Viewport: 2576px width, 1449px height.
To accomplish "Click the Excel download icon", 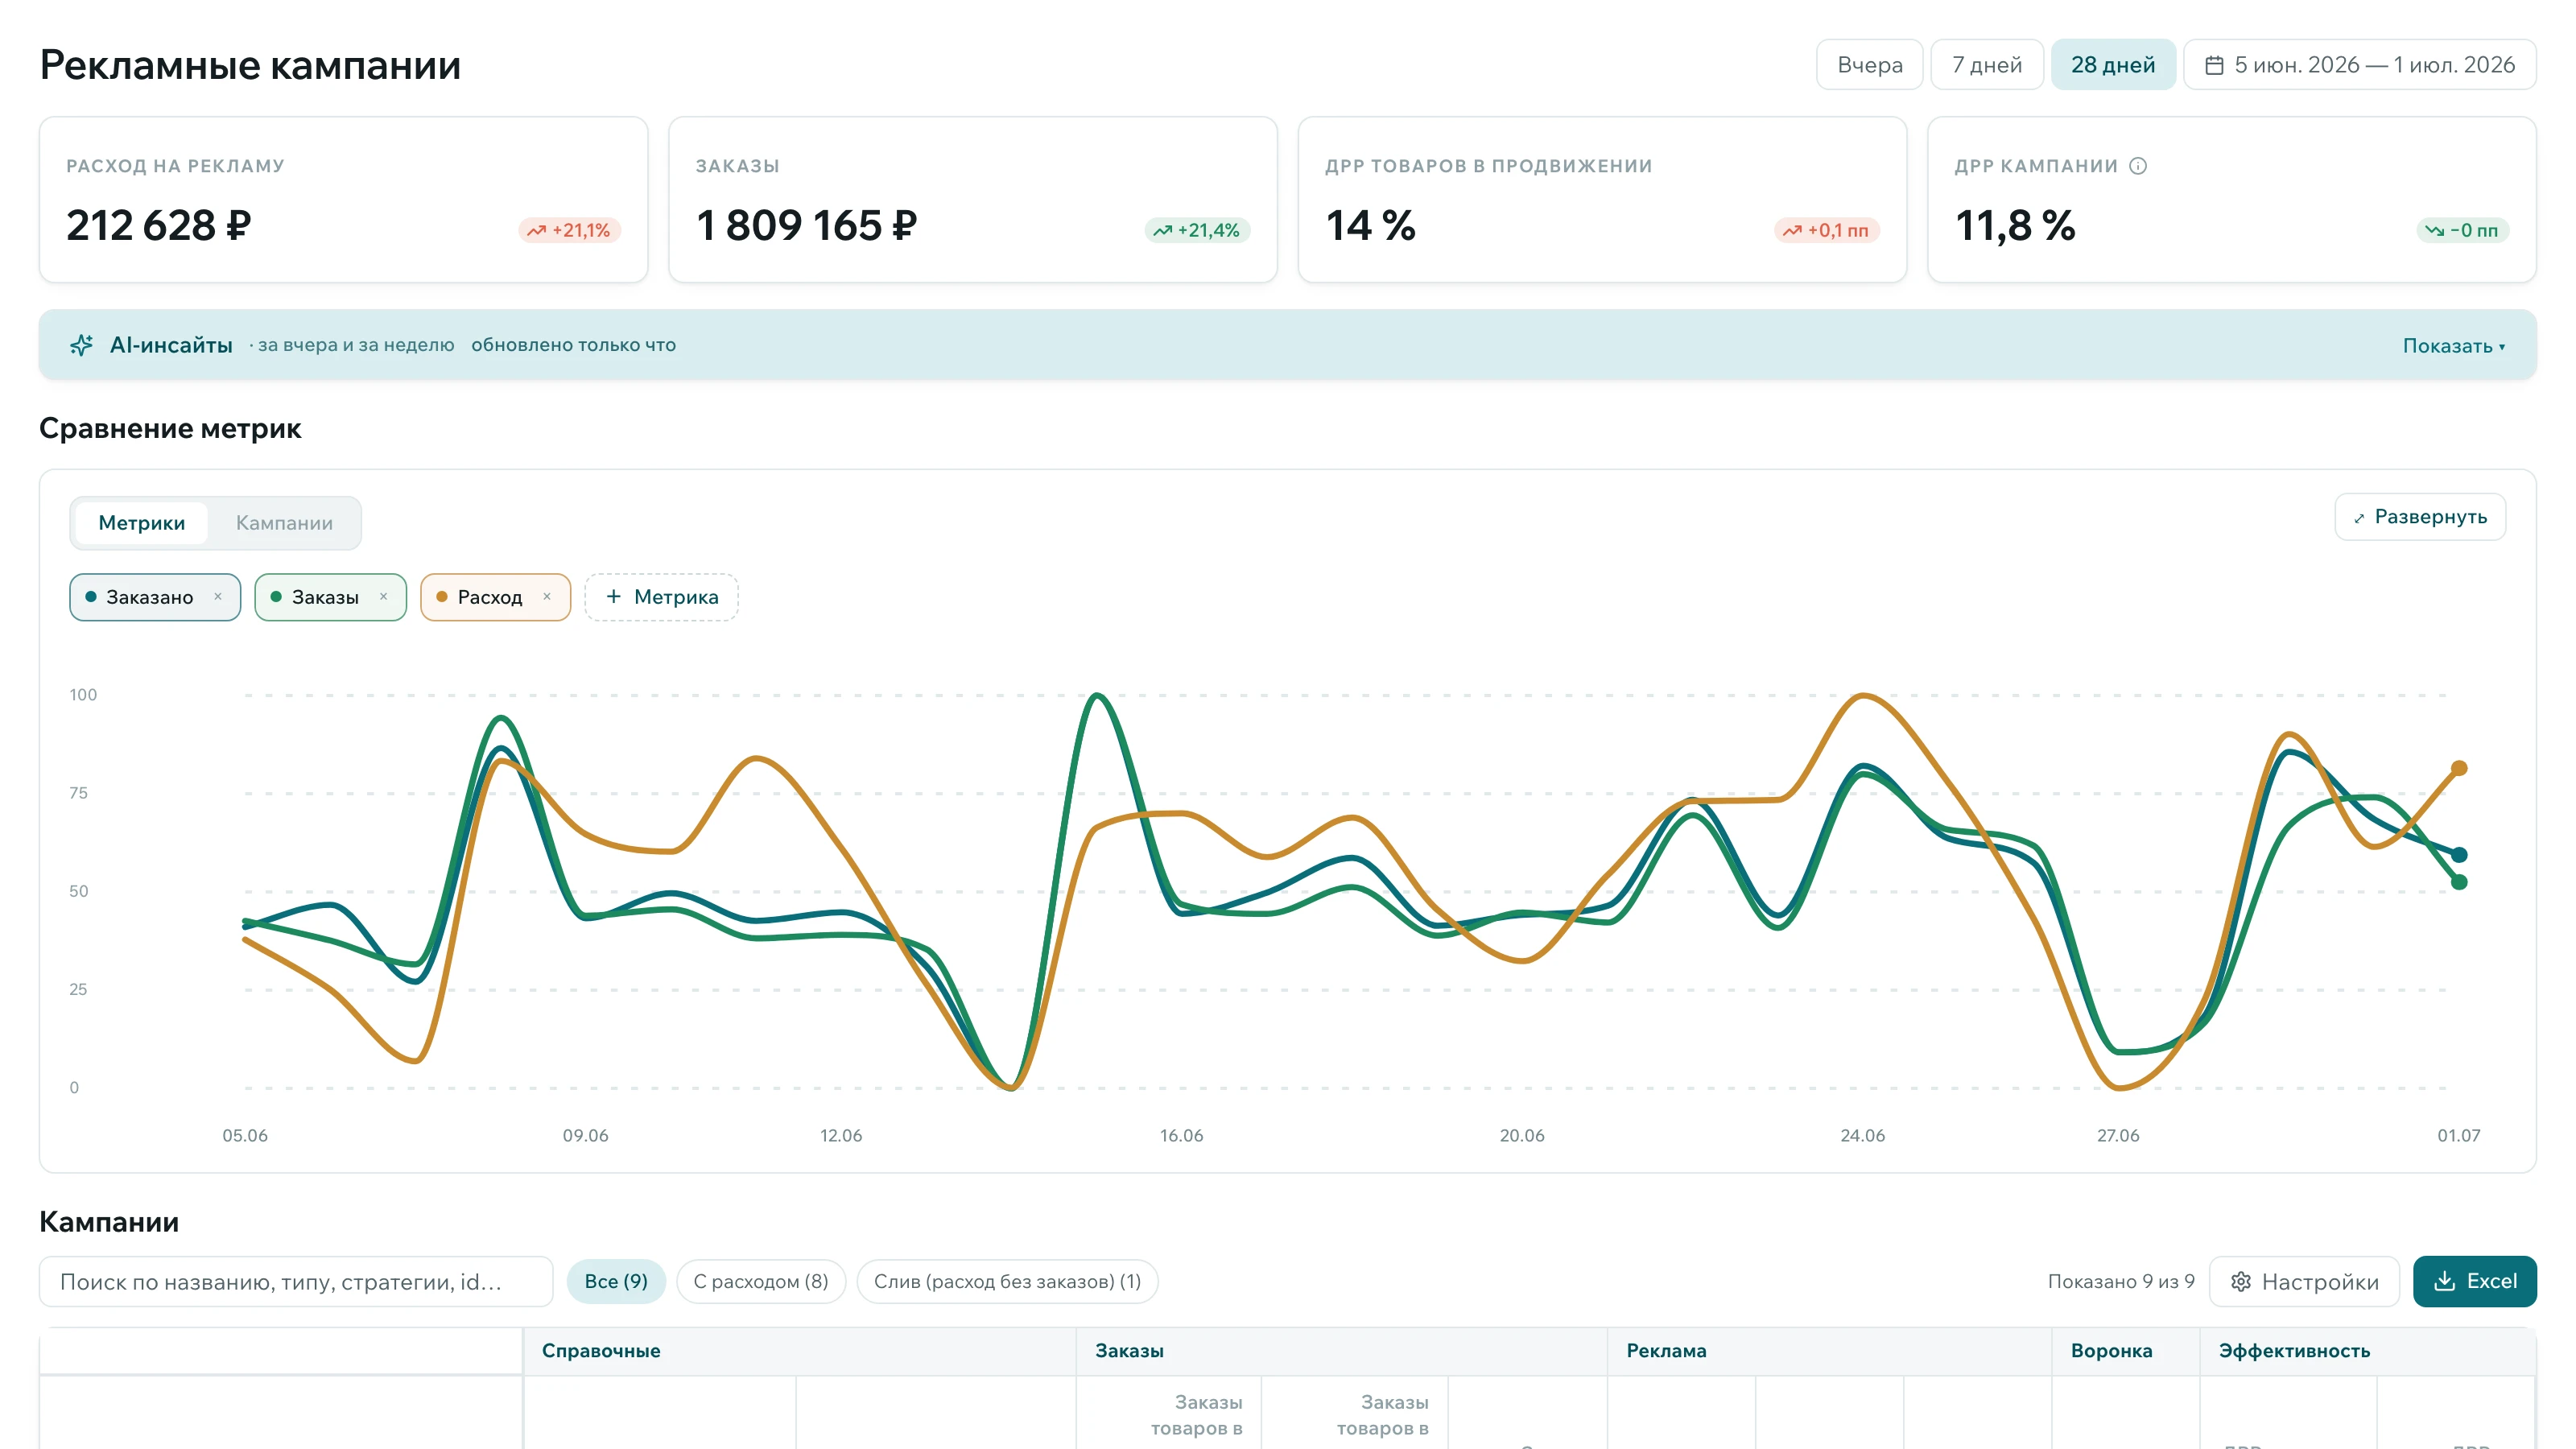I will click(2444, 1281).
